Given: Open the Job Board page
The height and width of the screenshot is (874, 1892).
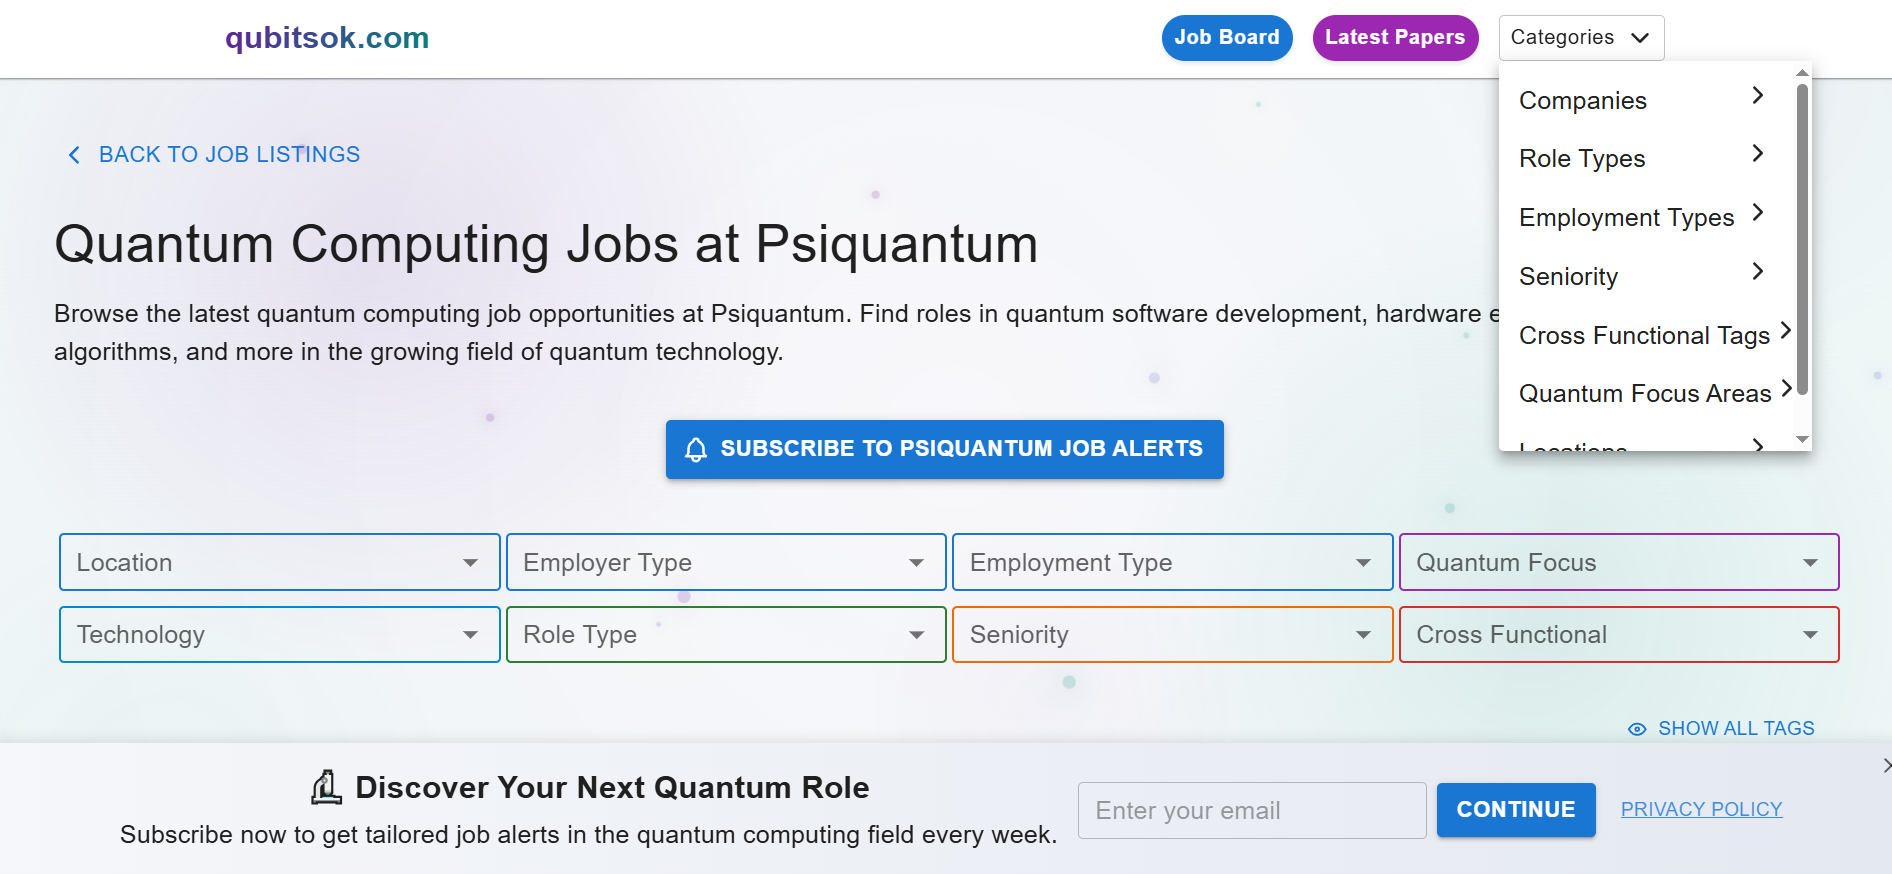Looking at the screenshot, I should tap(1227, 38).
